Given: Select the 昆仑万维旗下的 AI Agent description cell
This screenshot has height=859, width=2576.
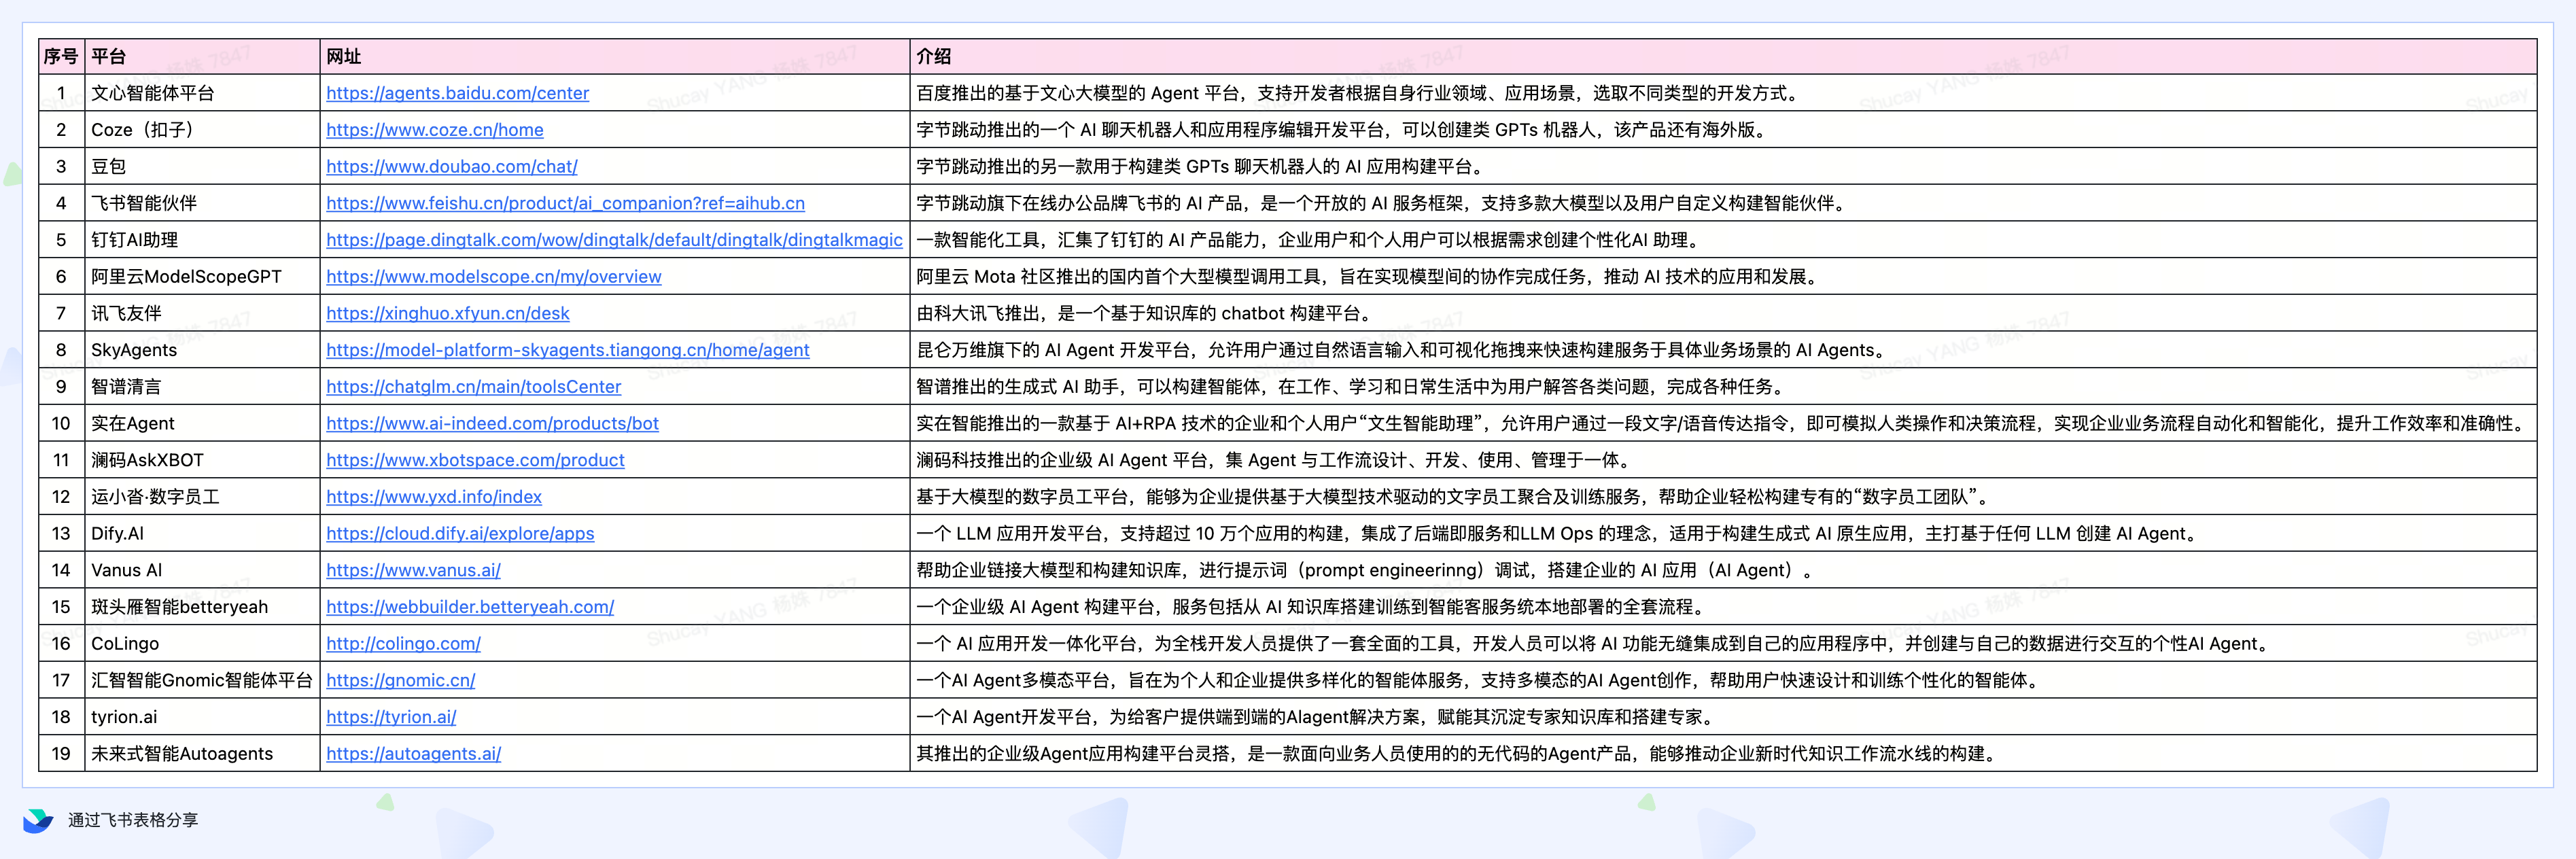Looking at the screenshot, I should click(1724, 350).
